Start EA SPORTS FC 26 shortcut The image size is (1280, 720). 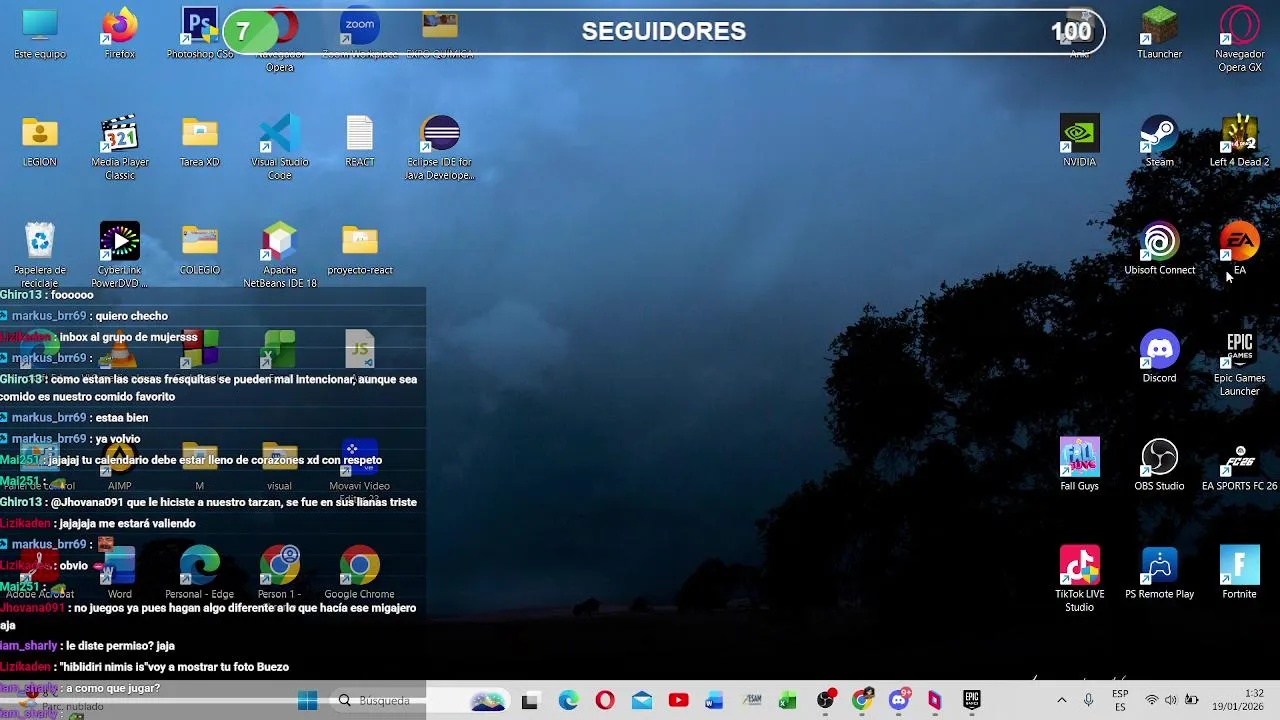pyautogui.click(x=1240, y=465)
